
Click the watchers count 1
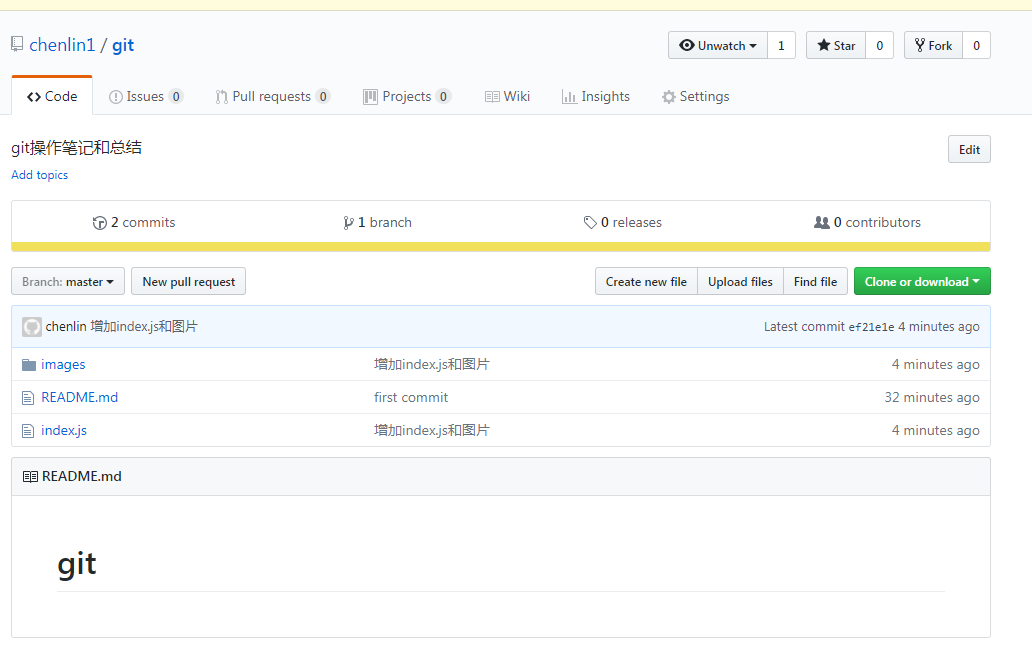(x=781, y=45)
